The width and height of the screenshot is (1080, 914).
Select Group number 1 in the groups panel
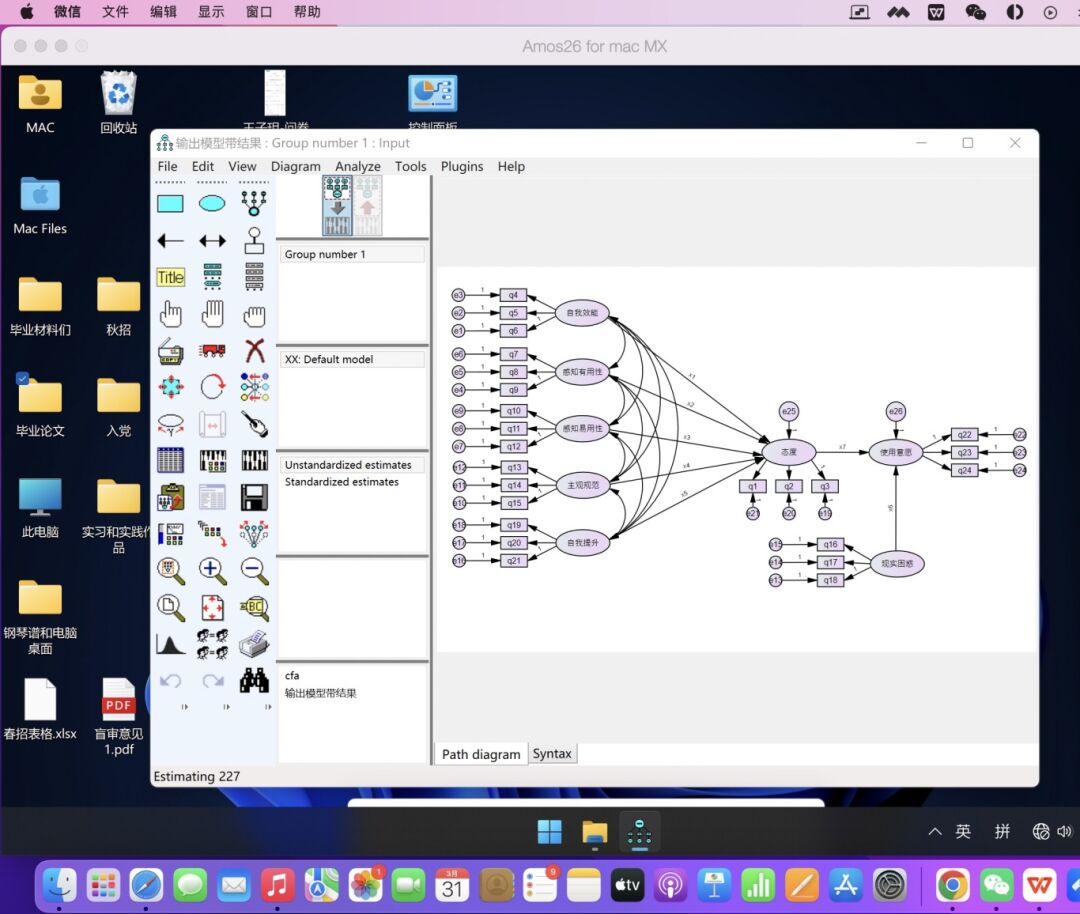(325, 255)
